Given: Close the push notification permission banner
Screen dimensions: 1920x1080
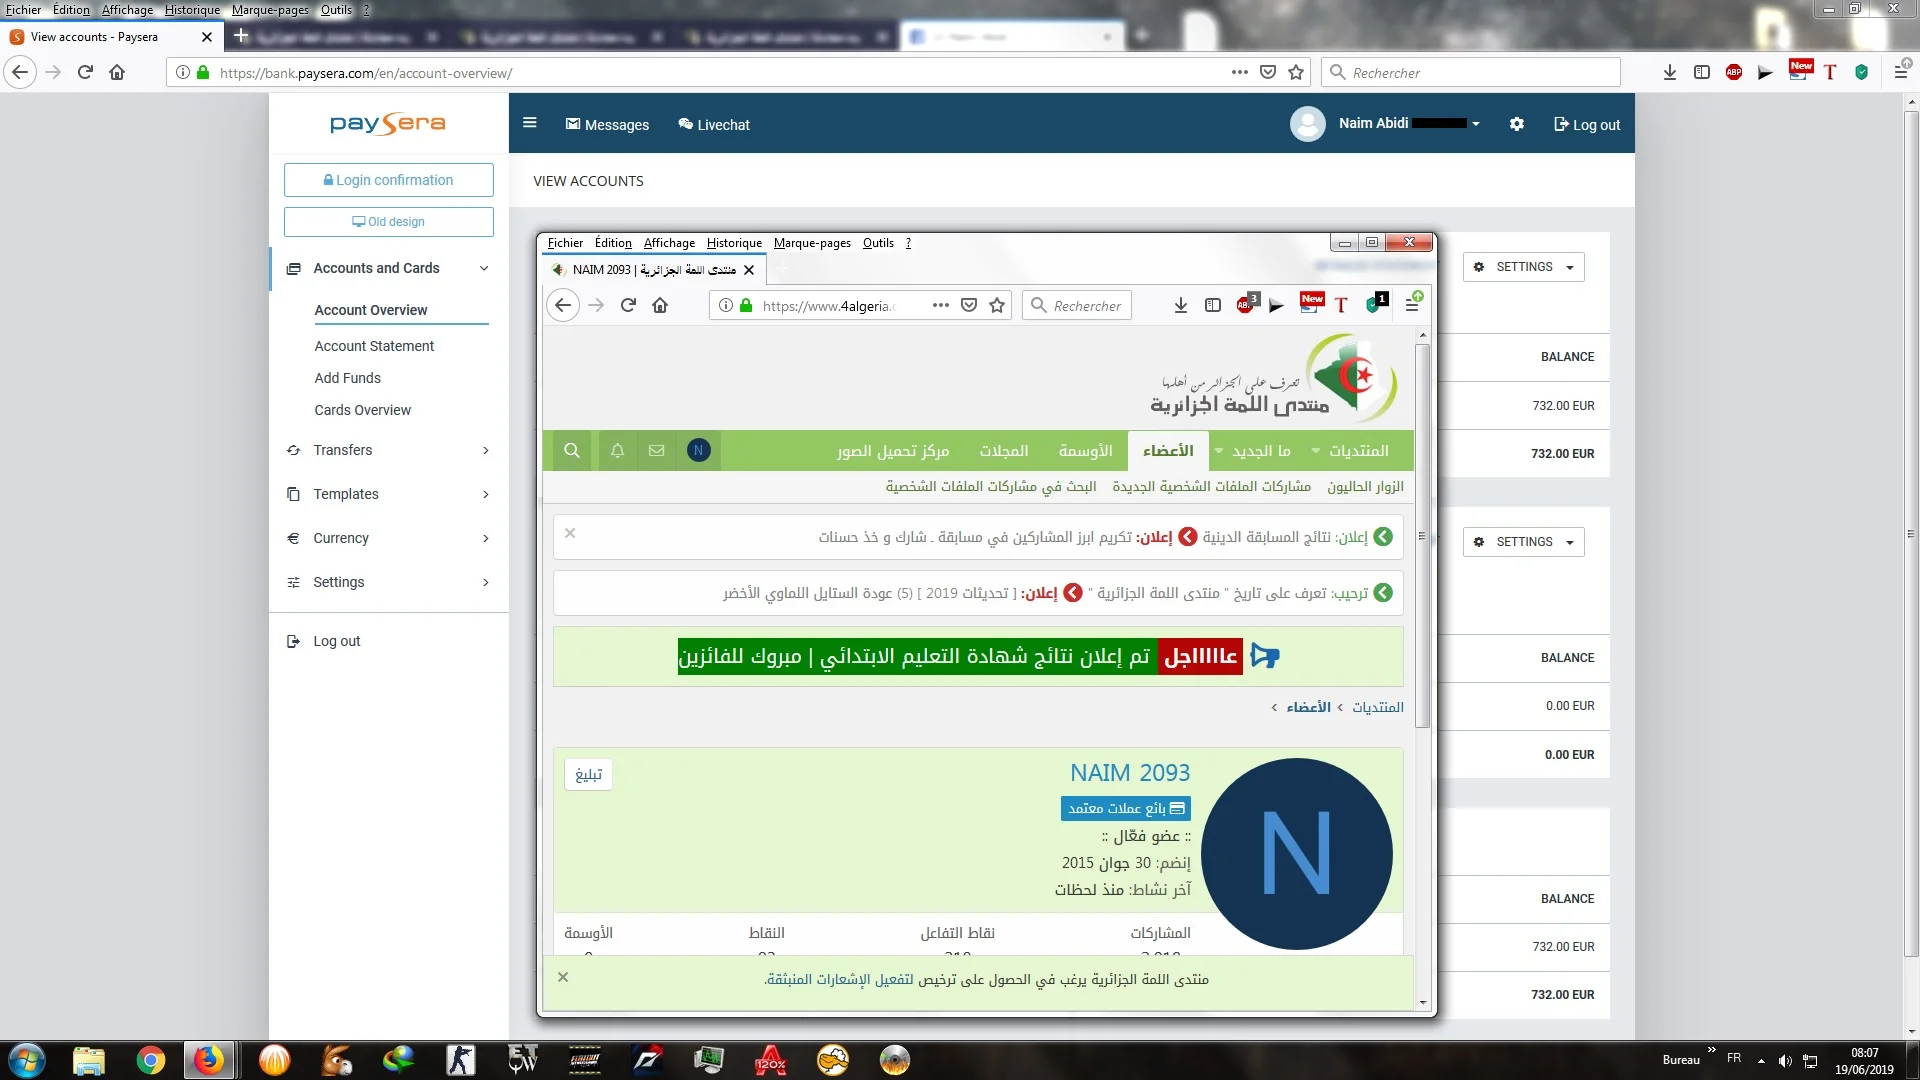Looking at the screenshot, I should pyautogui.click(x=563, y=977).
